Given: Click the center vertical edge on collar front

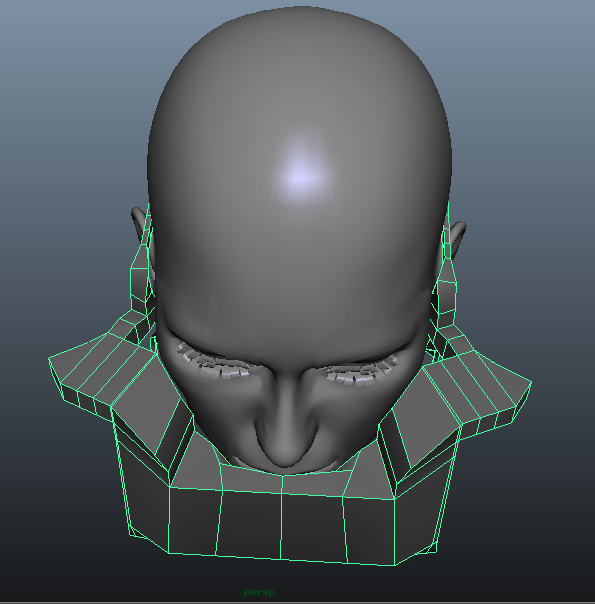Looking at the screenshot, I should [282, 518].
